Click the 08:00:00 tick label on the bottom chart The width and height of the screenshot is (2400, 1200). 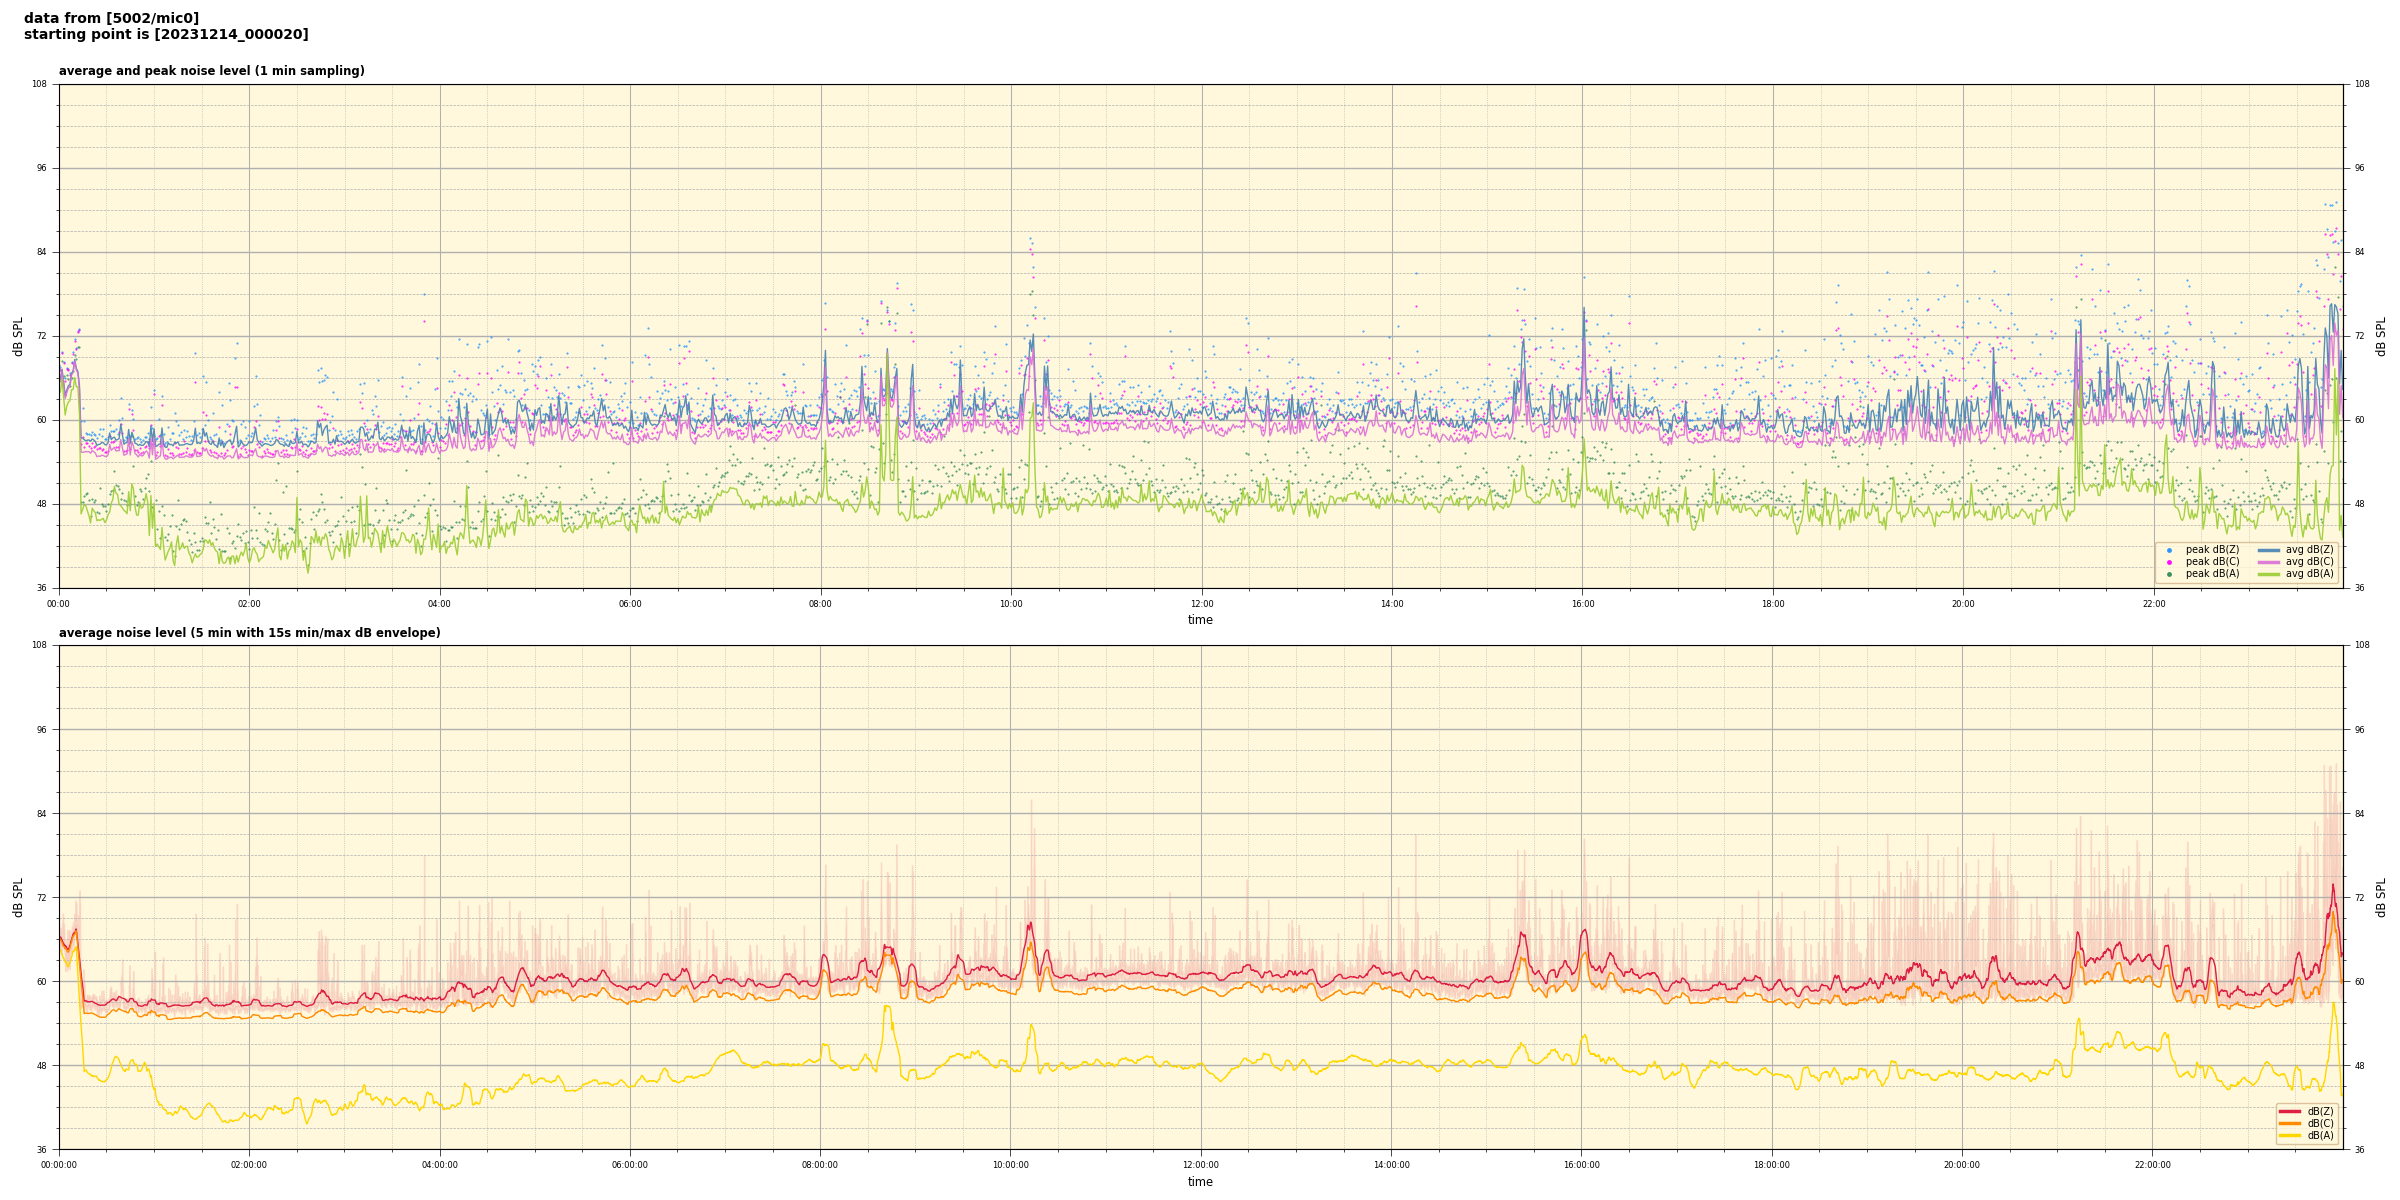click(820, 1165)
